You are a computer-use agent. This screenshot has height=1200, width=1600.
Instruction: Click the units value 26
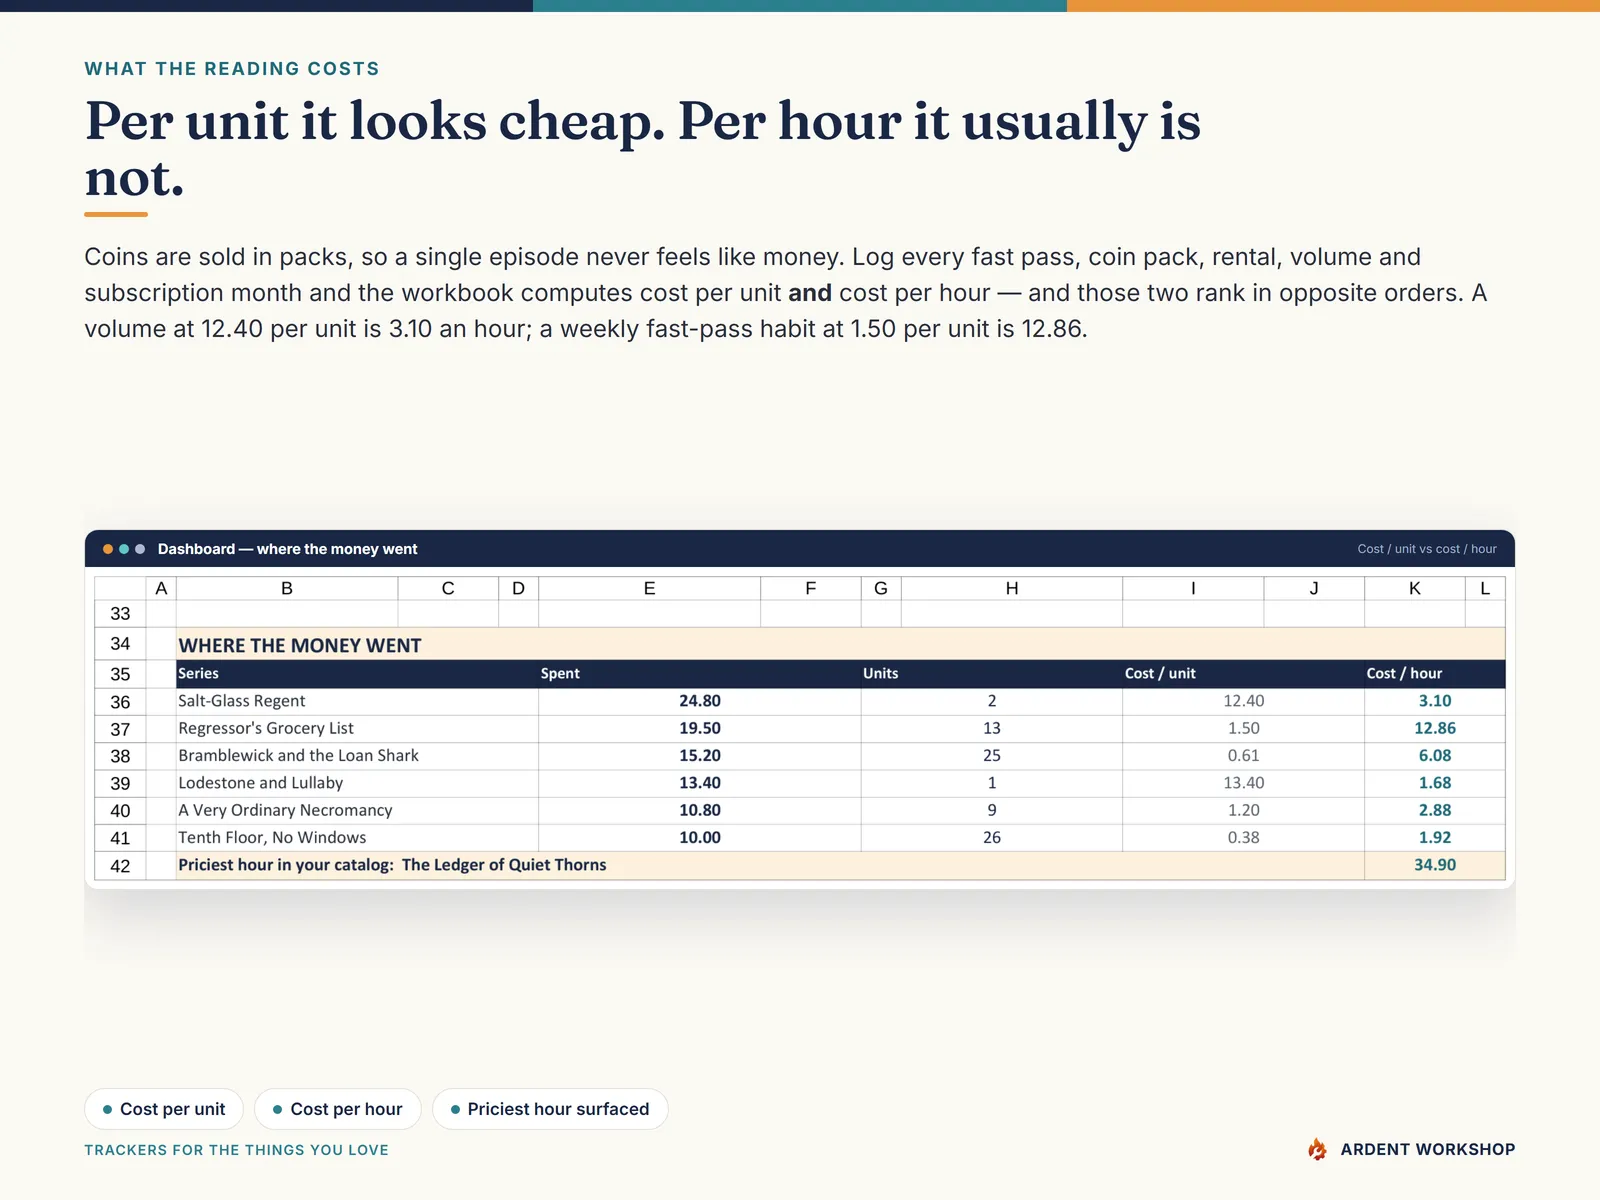(992, 837)
